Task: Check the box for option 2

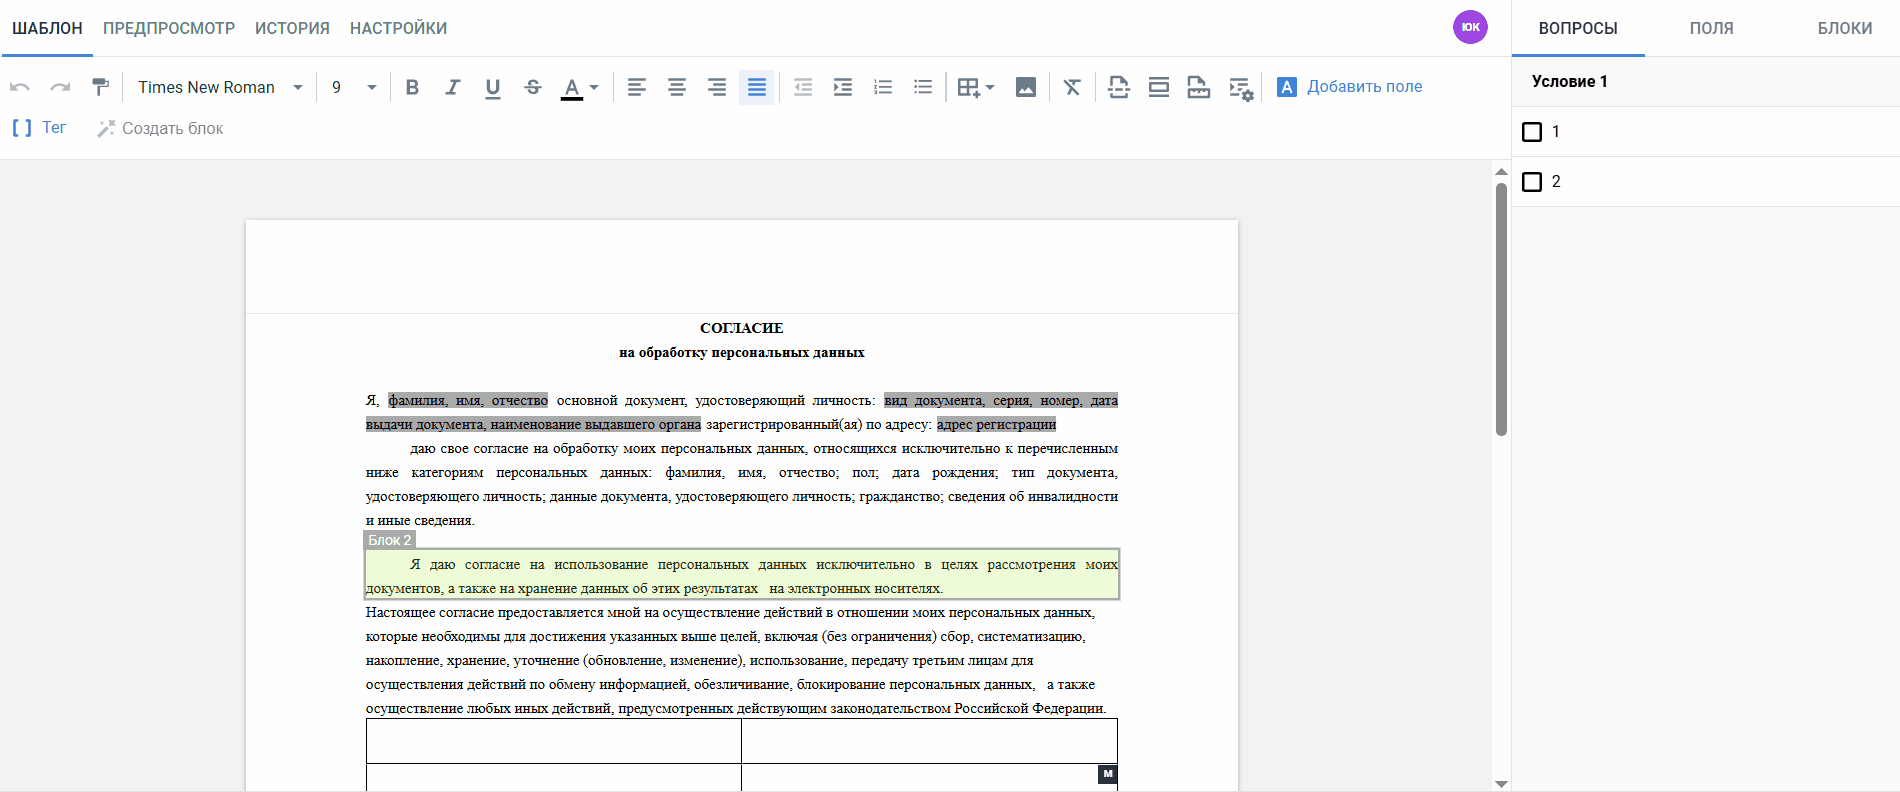Action: [1532, 182]
